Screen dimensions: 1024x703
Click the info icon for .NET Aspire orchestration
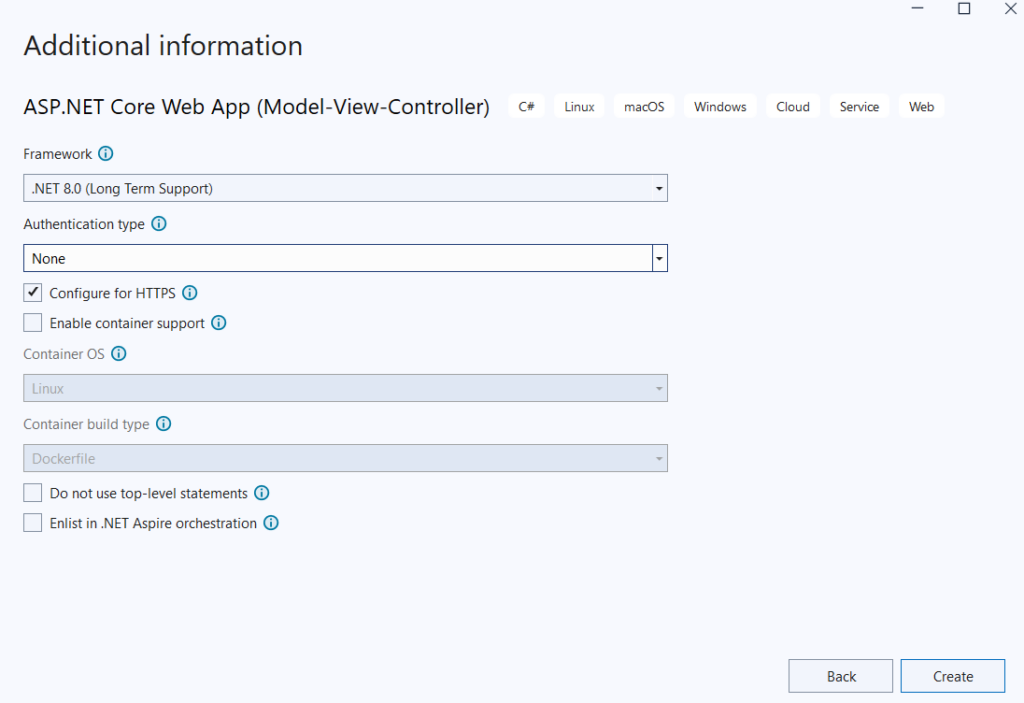click(x=271, y=523)
